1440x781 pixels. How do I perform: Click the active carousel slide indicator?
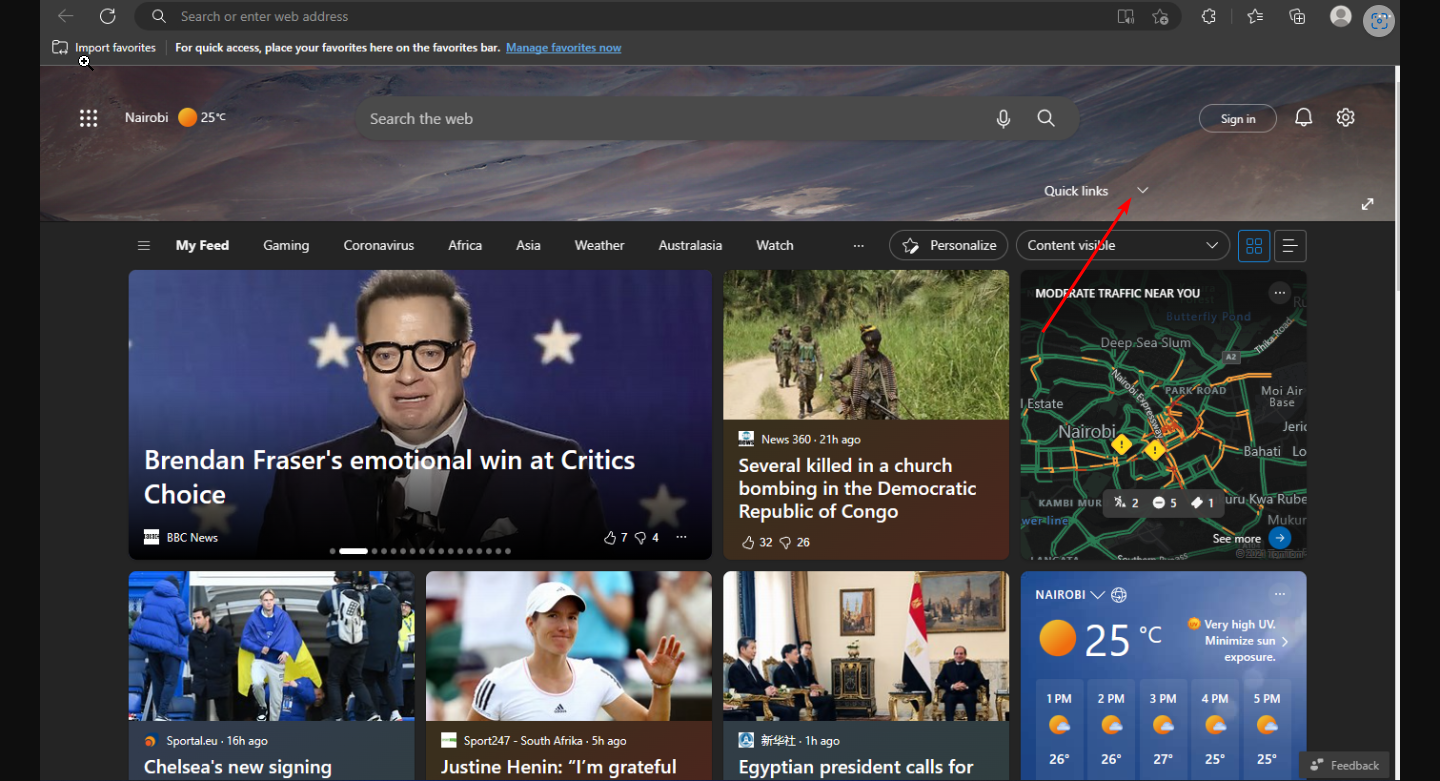[353, 551]
